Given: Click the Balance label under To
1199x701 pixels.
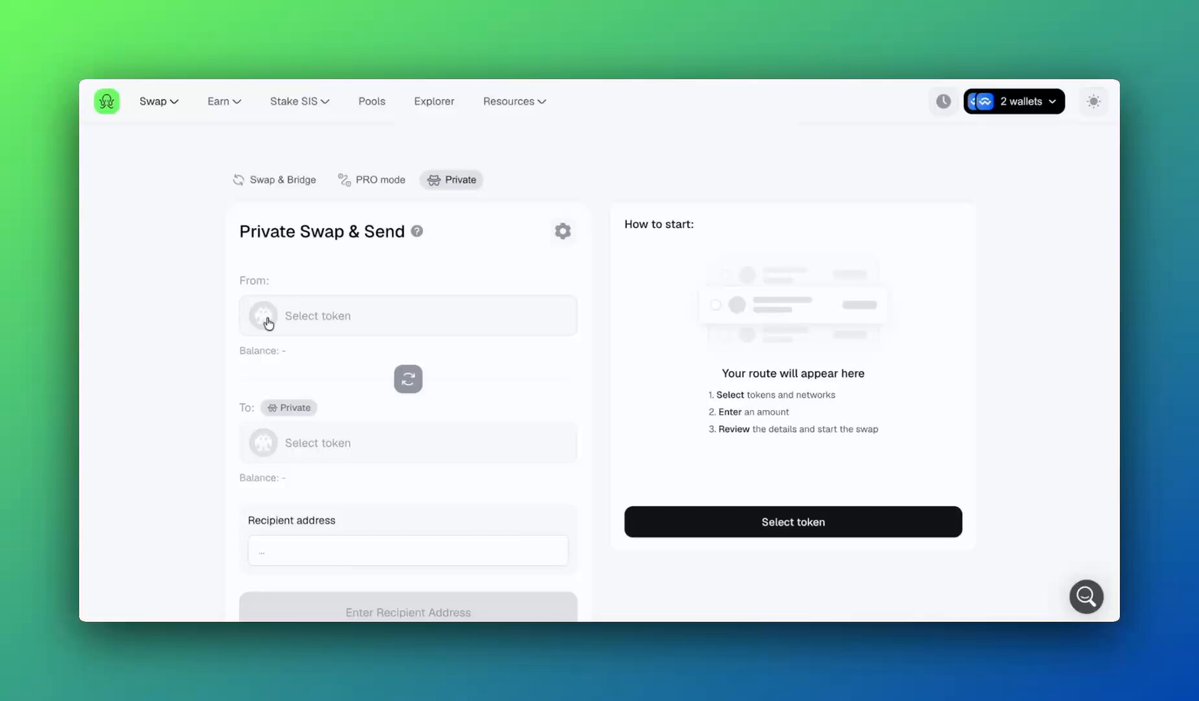Looking at the screenshot, I should click(262, 478).
